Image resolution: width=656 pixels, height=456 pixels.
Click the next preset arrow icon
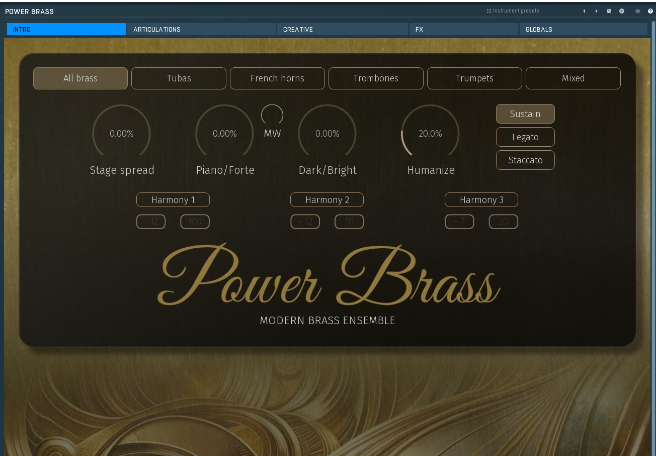click(596, 11)
